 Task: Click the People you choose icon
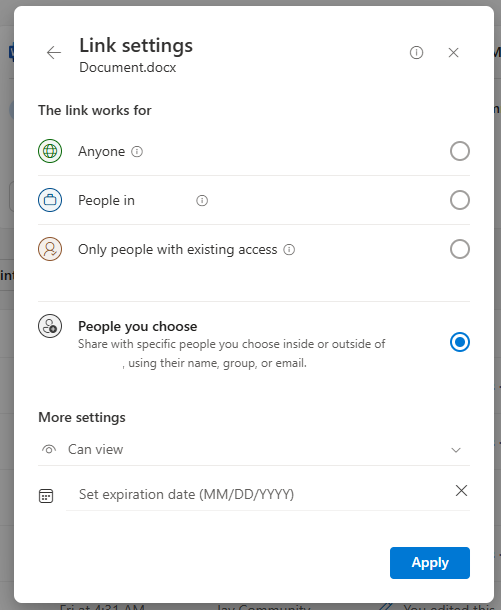point(50,326)
